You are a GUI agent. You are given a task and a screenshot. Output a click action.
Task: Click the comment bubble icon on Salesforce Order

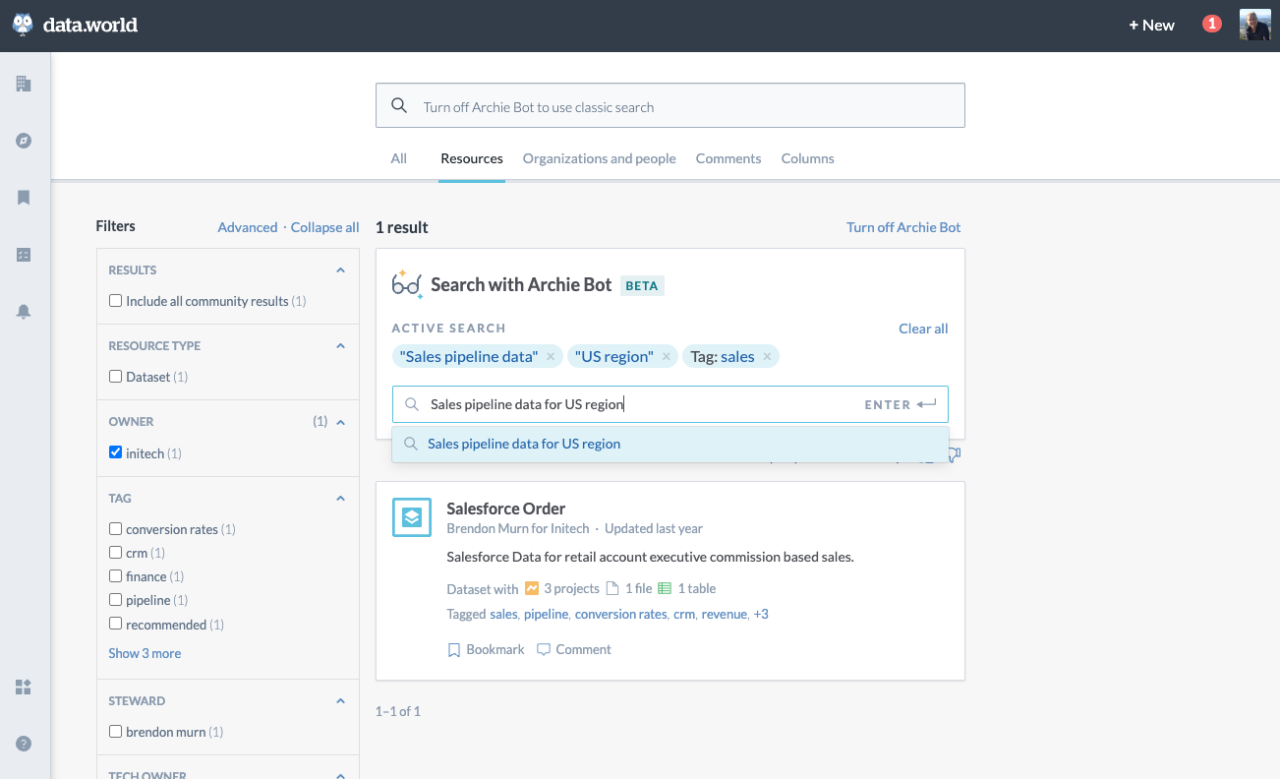click(x=544, y=650)
